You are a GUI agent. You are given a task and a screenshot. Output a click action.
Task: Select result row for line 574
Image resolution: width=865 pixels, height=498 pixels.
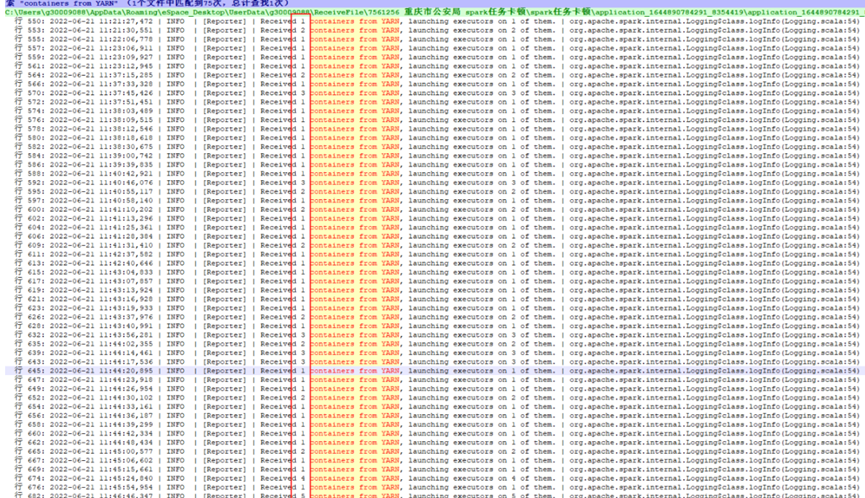(435, 111)
